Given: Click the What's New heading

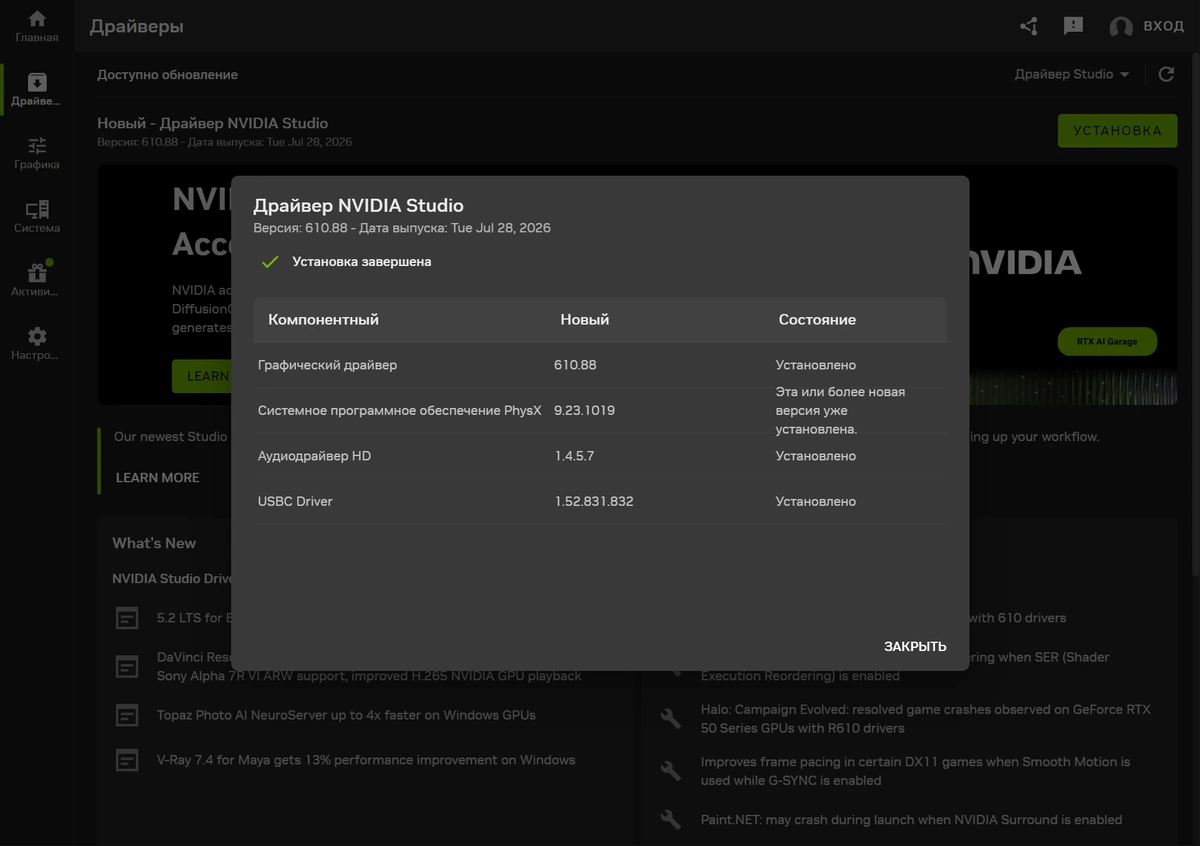Looking at the screenshot, I should click(154, 543).
